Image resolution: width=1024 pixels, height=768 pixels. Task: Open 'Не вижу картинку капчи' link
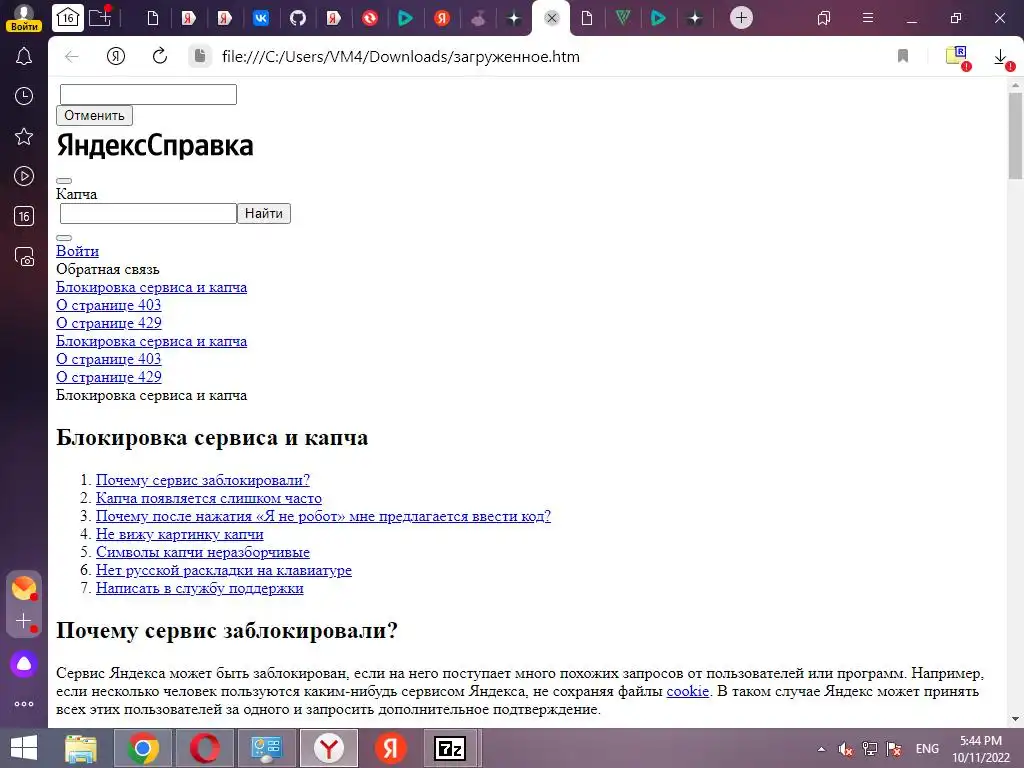180,534
